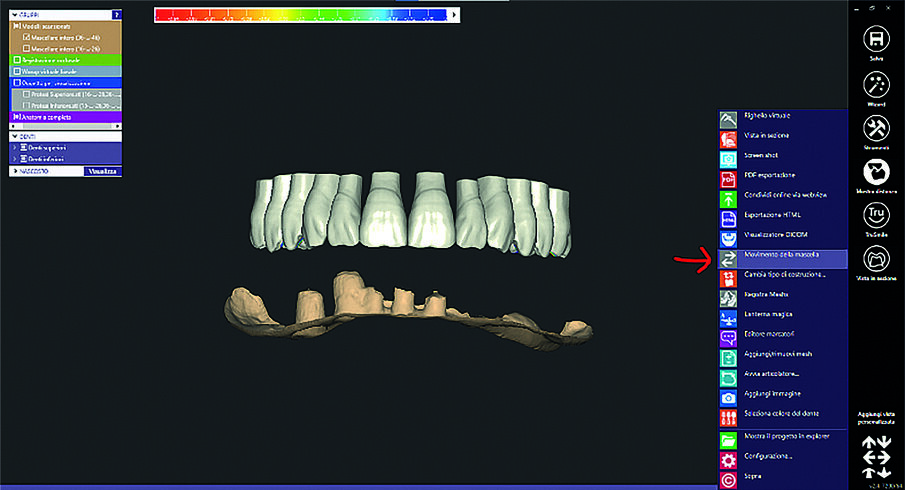Expand Denti superiori chevron

tap(14, 148)
